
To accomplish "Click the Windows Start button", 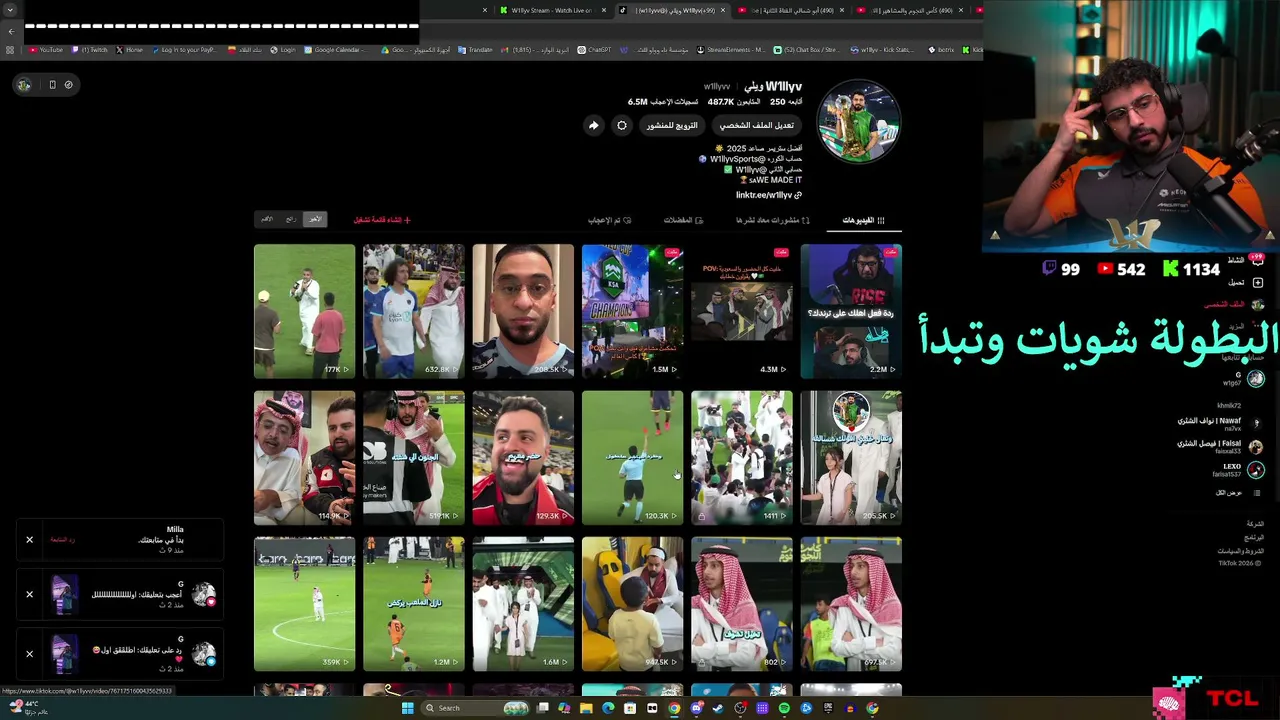I will click(x=407, y=708).
